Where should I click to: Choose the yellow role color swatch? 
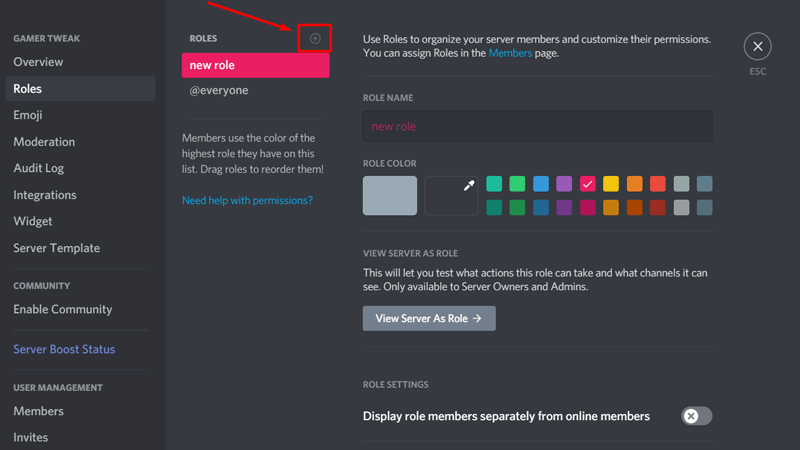tap(611, 184)
